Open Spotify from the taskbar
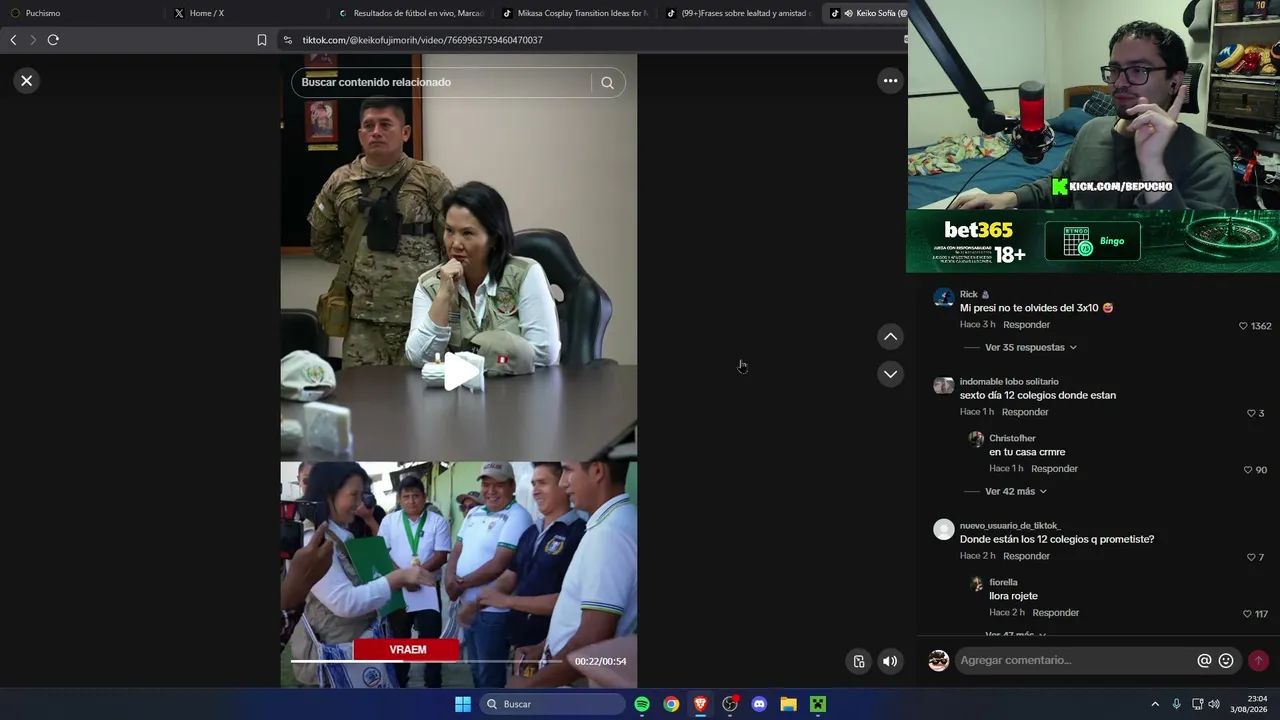The height and width of the screenshot is (720, 1280). coord(642,704)
